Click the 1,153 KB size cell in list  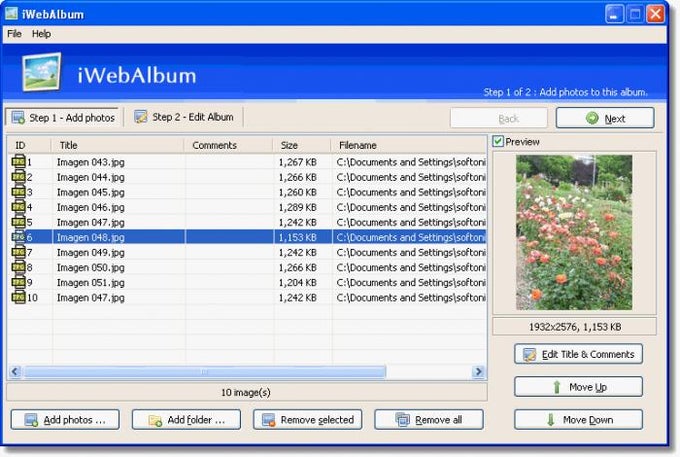tap(298, 237)
